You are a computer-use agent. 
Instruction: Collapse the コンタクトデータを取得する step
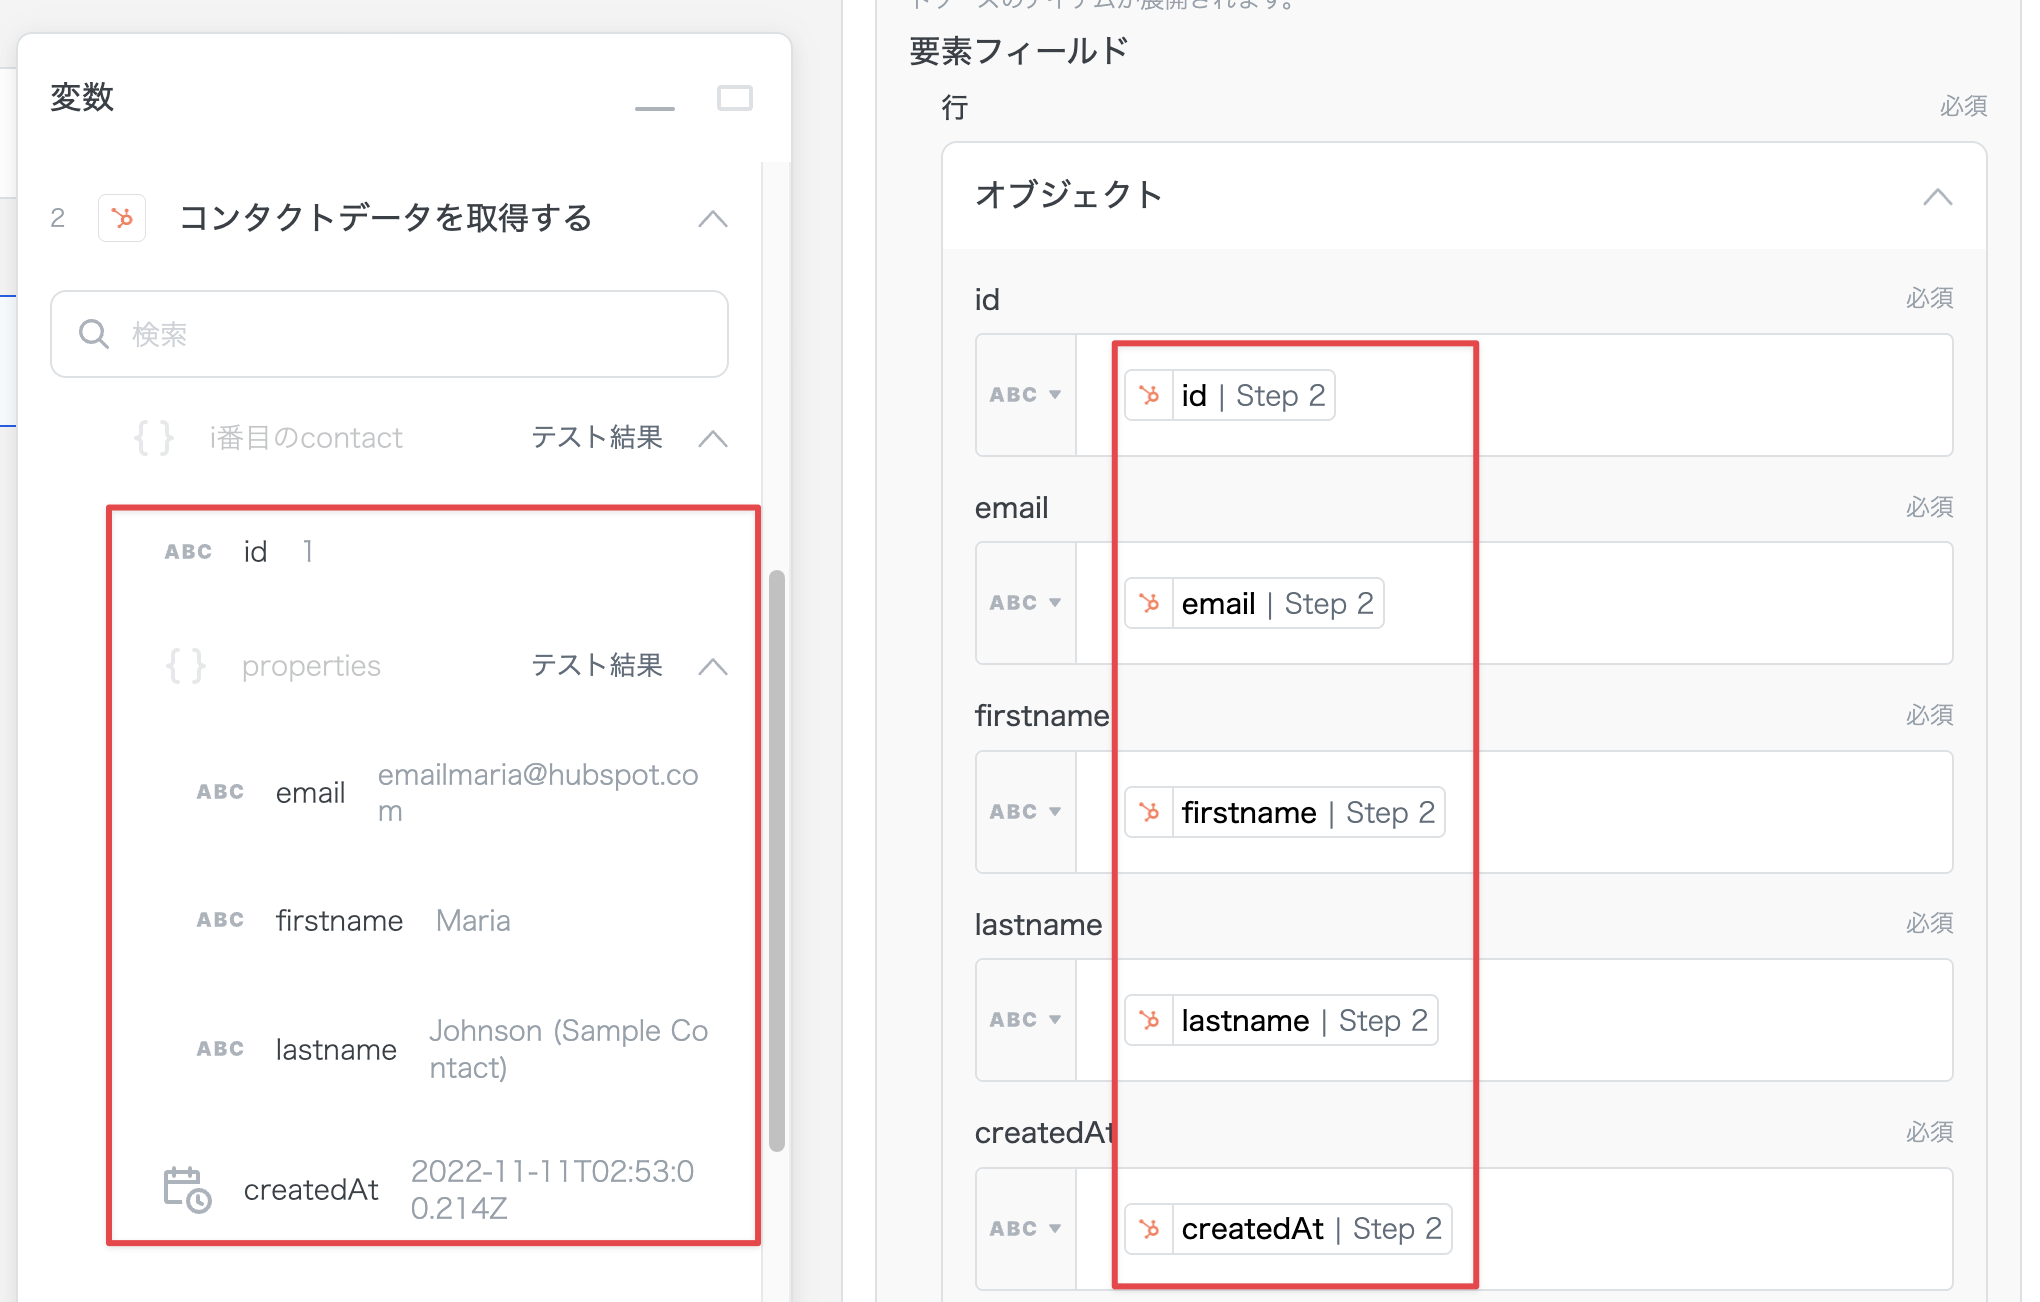point(713,218)
